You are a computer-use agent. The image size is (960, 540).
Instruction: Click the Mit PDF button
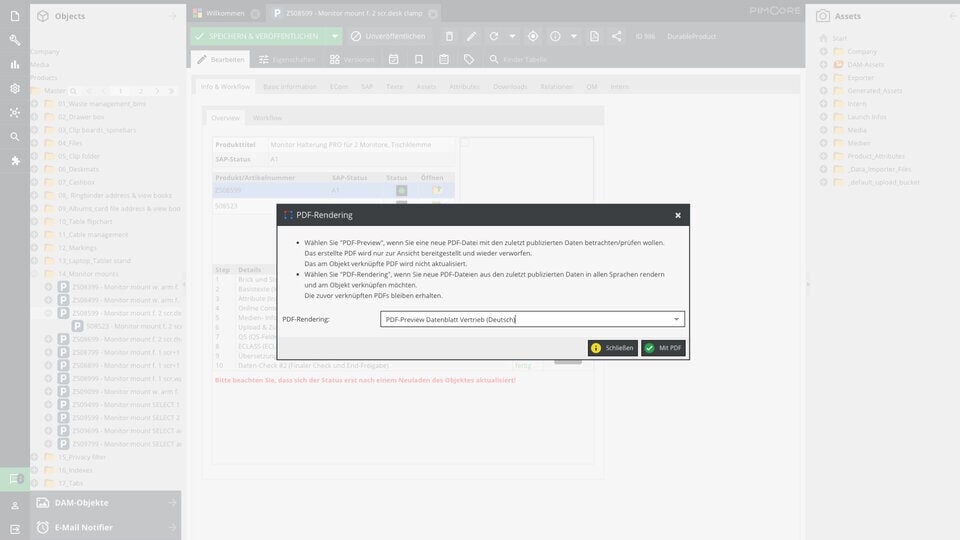pos(663,348)
